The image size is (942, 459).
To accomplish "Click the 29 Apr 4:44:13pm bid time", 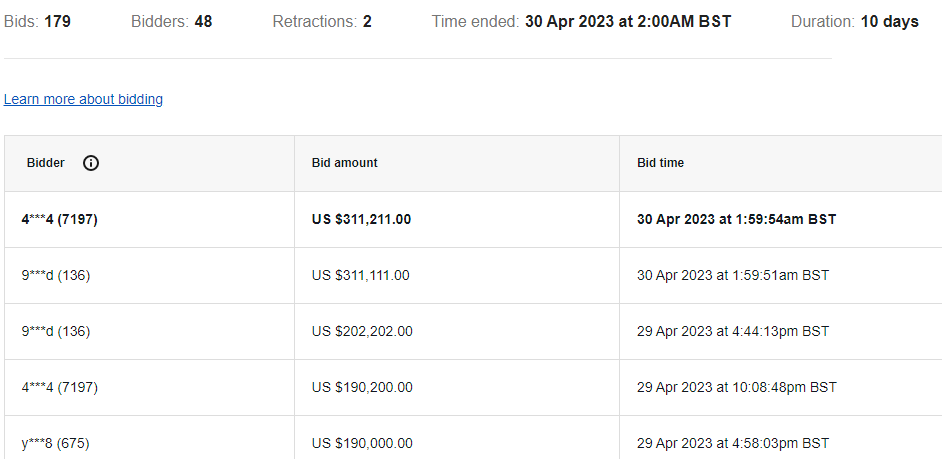I will pos(733,331).
